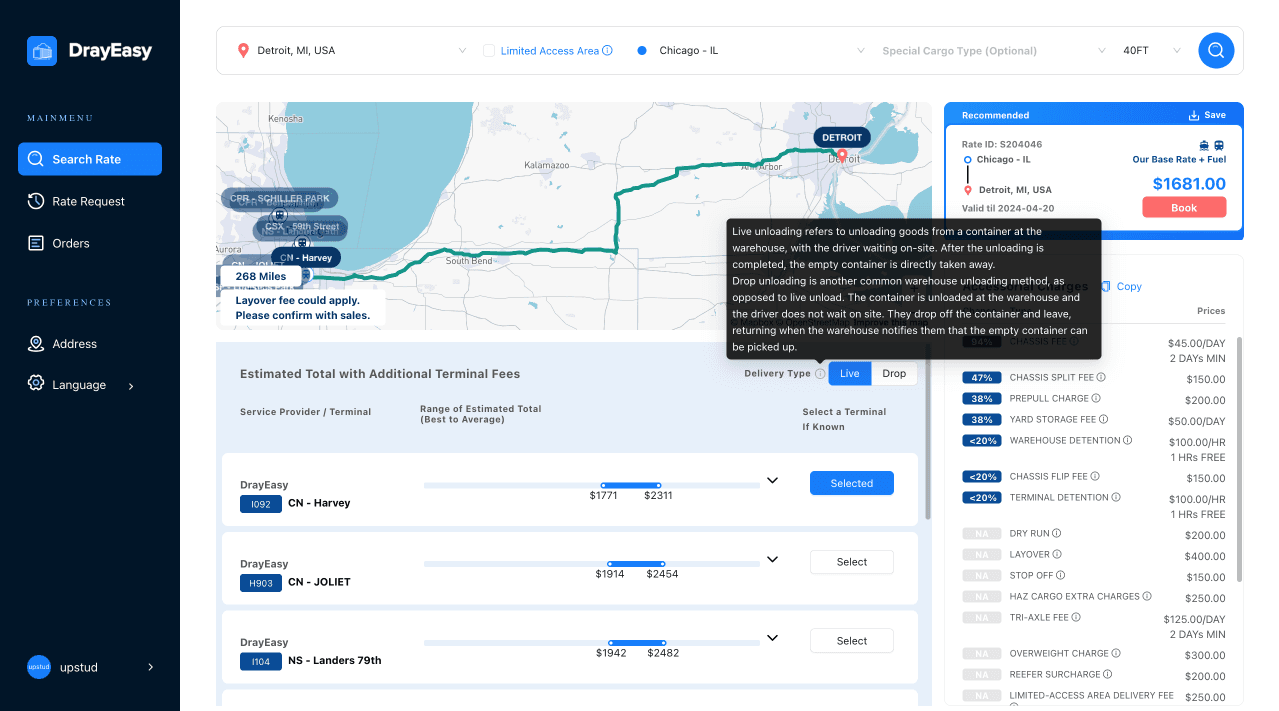This screenshot has height=711, width=1279.
Task: Click the DrayEasy logo icon
Action: pyautogui.click(x=42, y=51)
